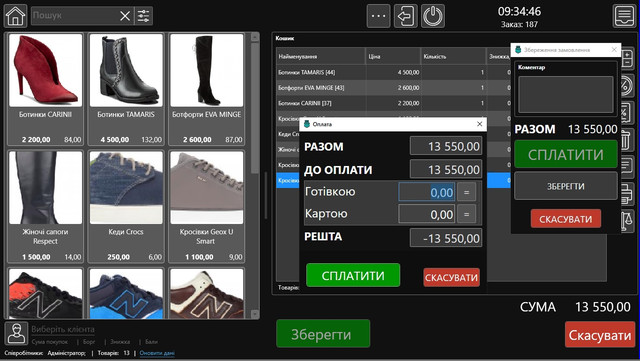Viewport: 640px width, 361px height.
Task: Clear the search field with X
Action: pyautogui.click(x=125, y=16)
